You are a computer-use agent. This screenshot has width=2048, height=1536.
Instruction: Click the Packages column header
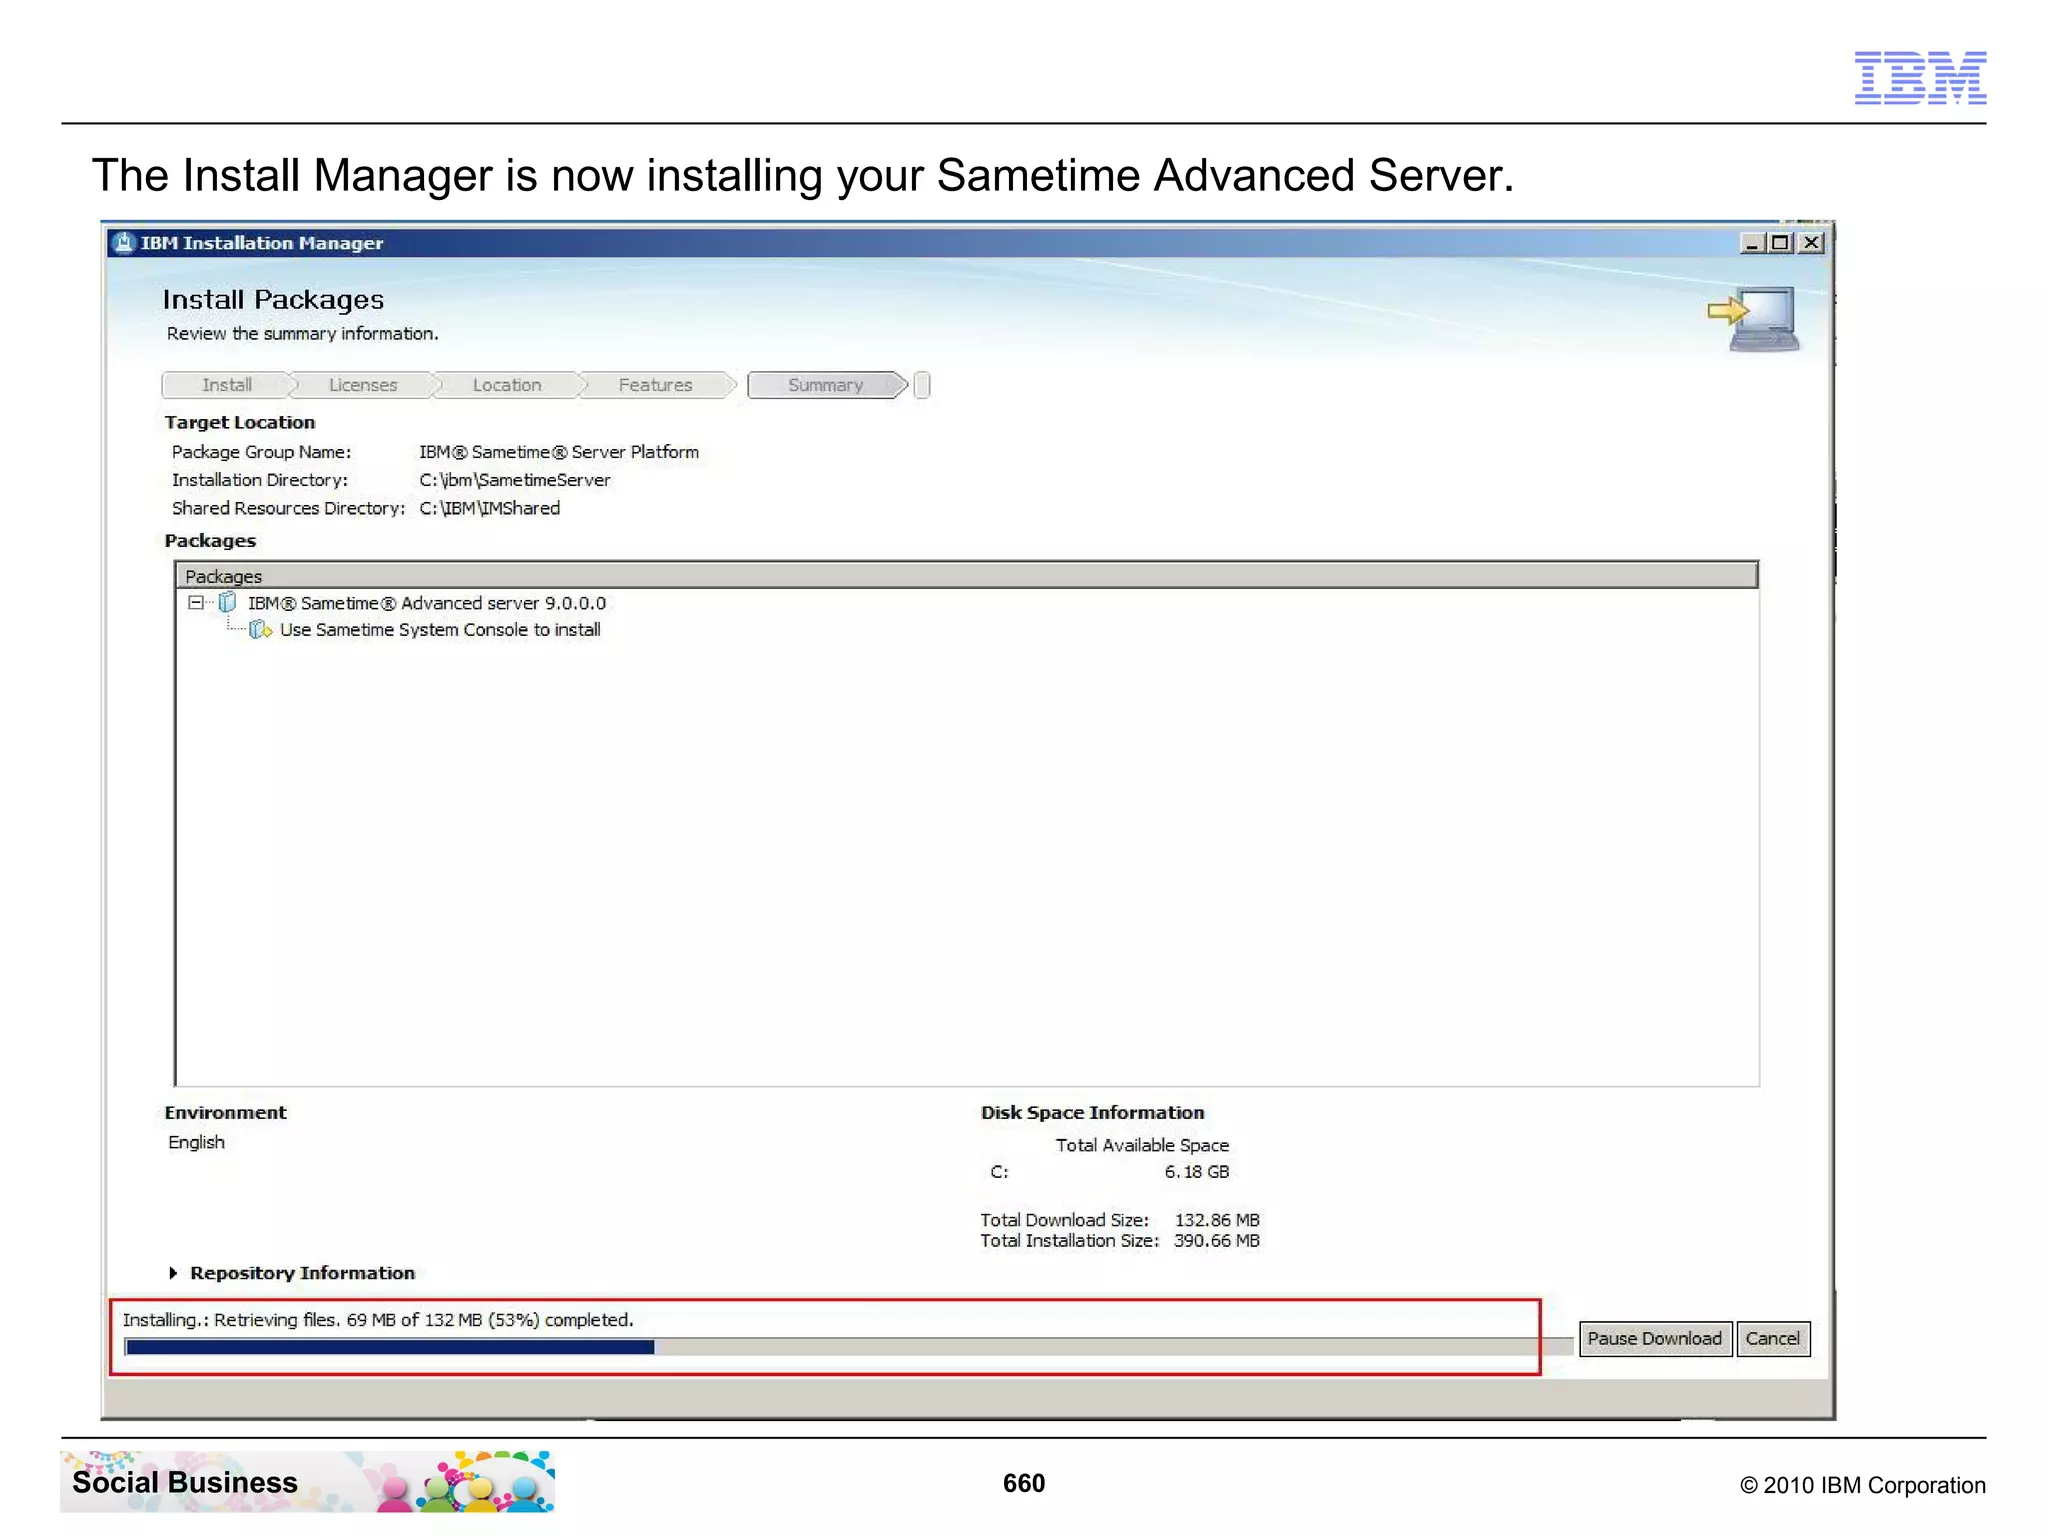pyautogui.click(x=966, y=576)
